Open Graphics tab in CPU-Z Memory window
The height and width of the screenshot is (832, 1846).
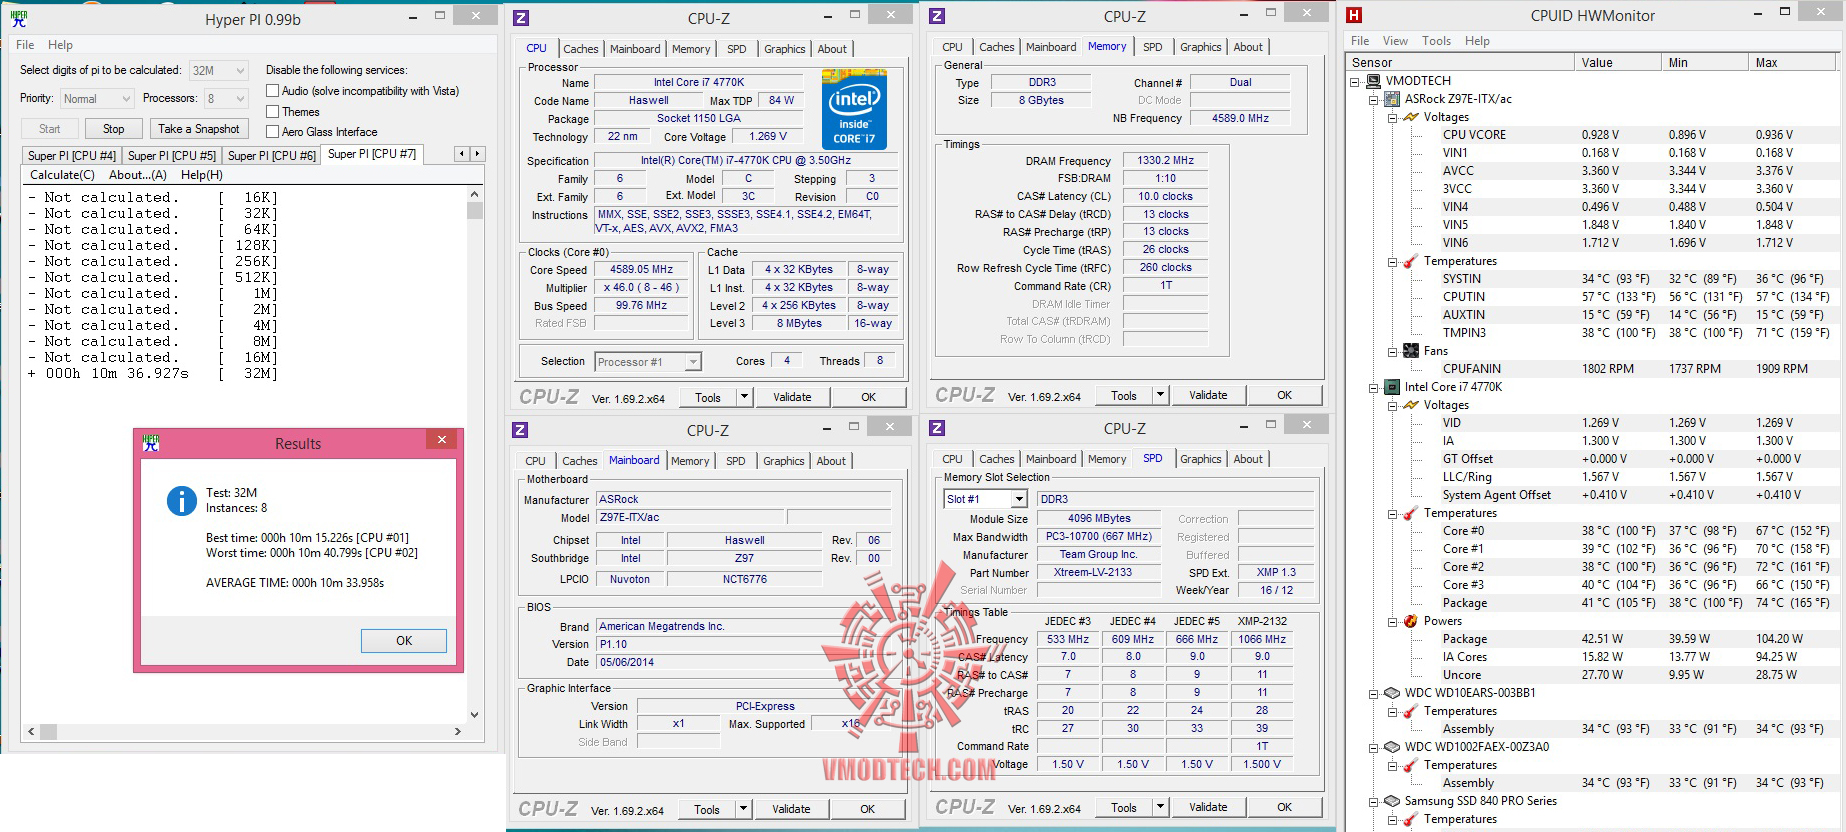(x=1200, y=47)
